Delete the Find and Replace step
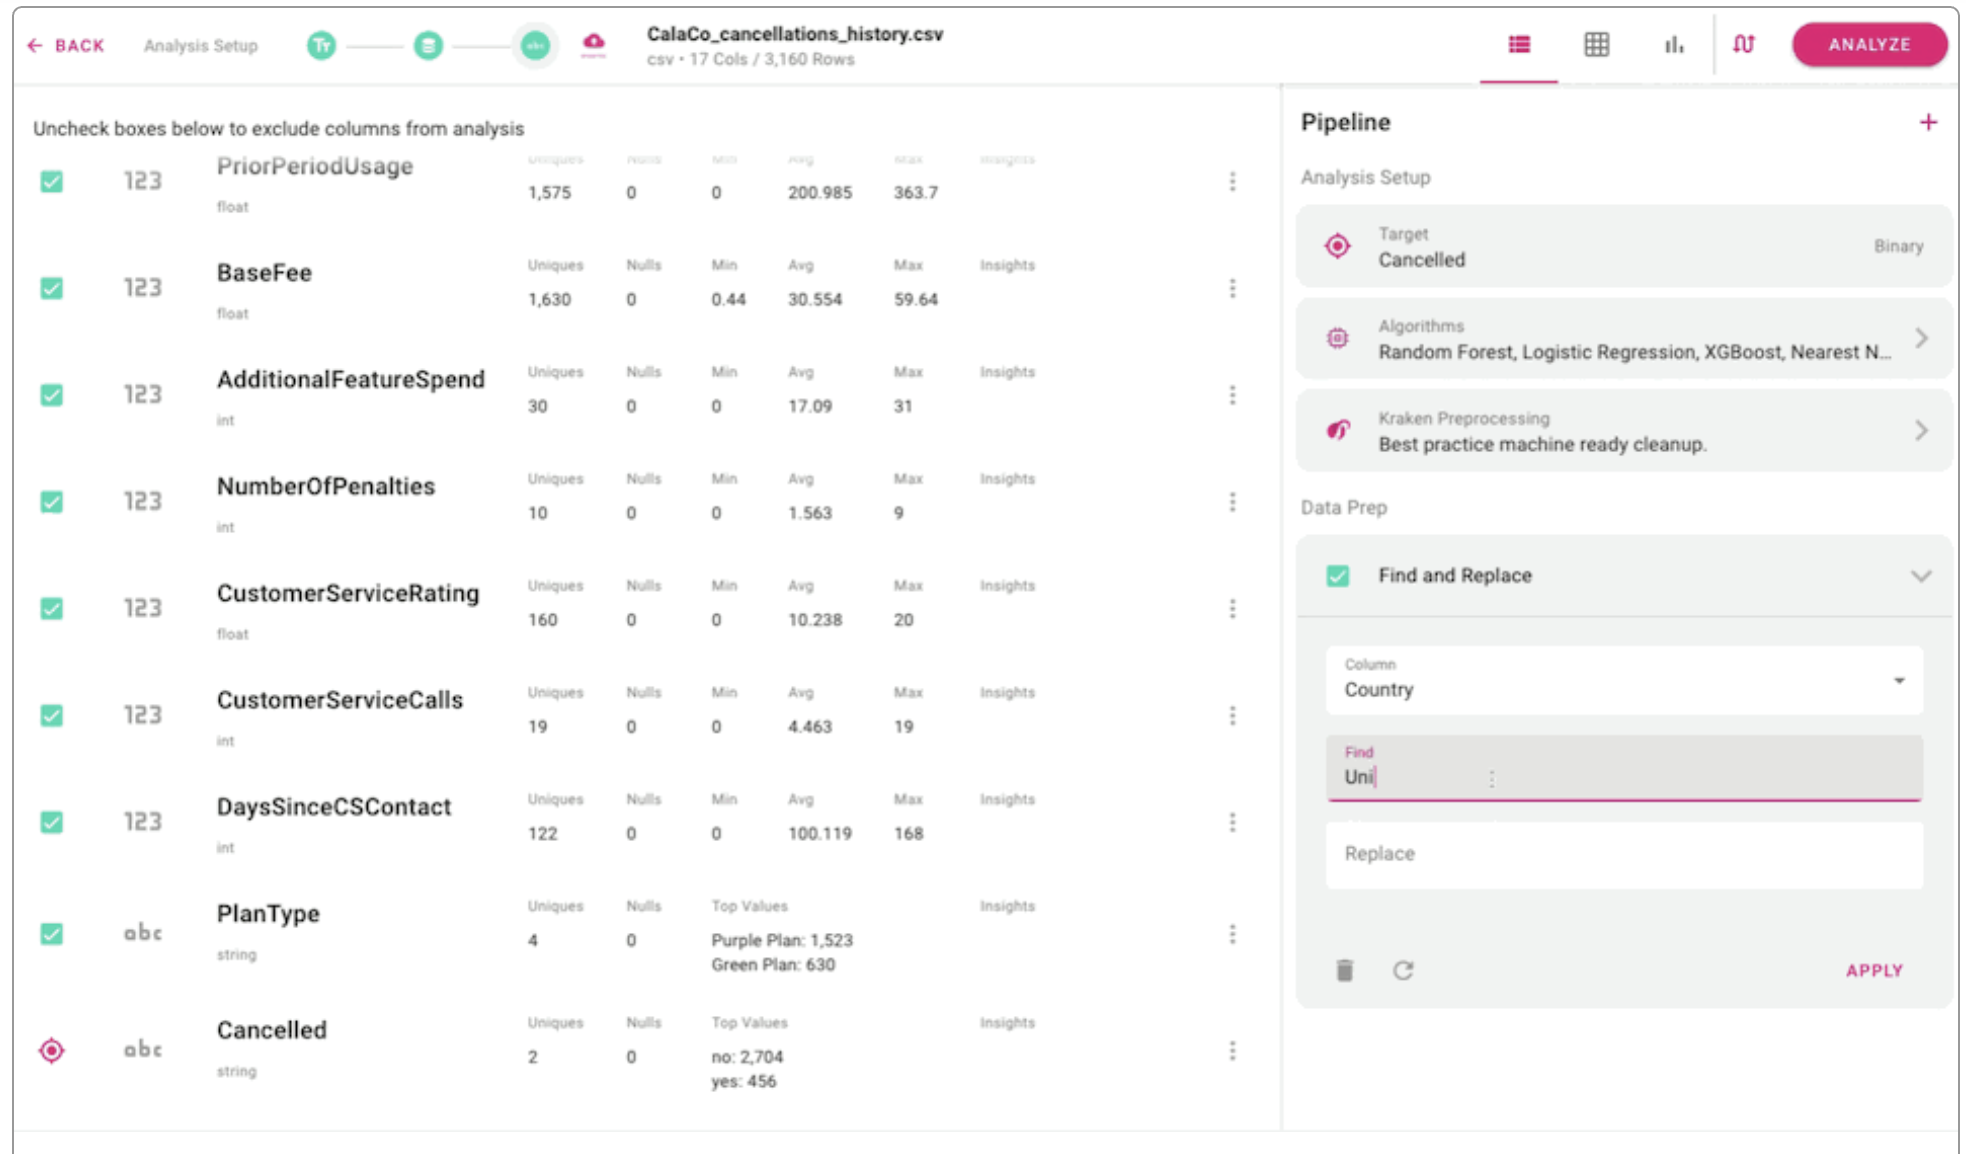The image size is (1966, 1154). click(1344, 970)
